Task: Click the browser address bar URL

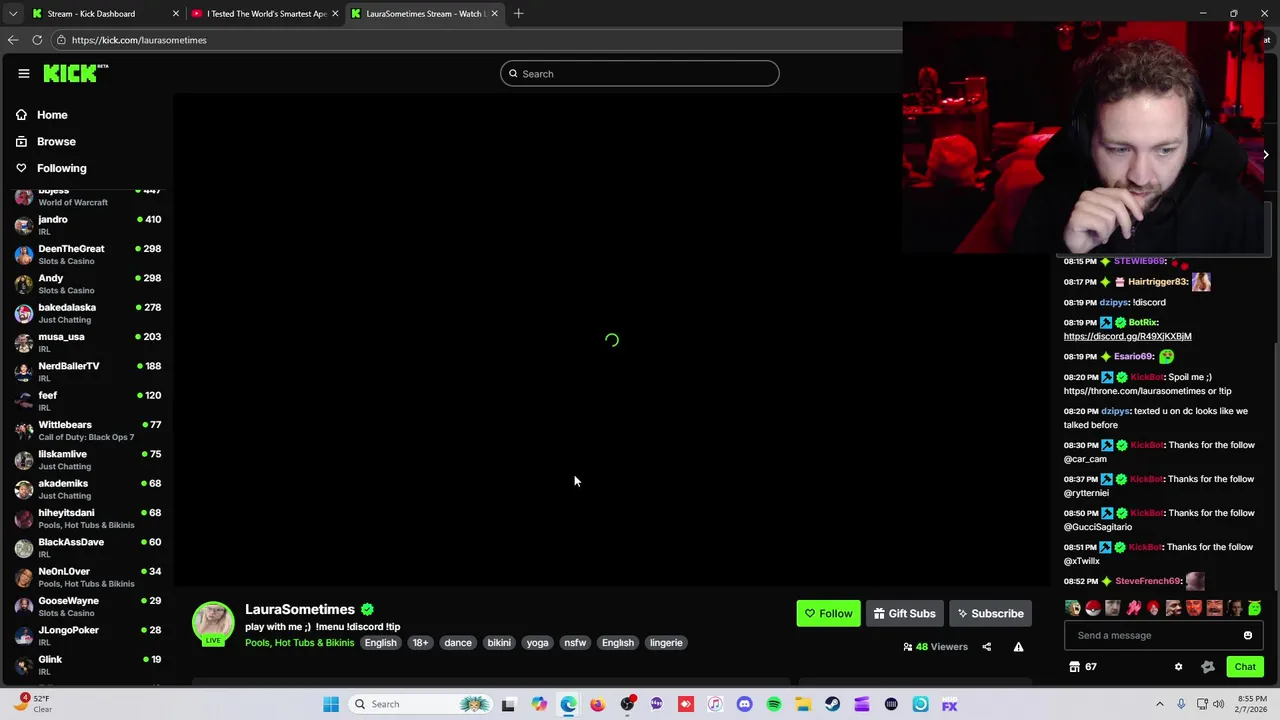Action: click(139, 40)
